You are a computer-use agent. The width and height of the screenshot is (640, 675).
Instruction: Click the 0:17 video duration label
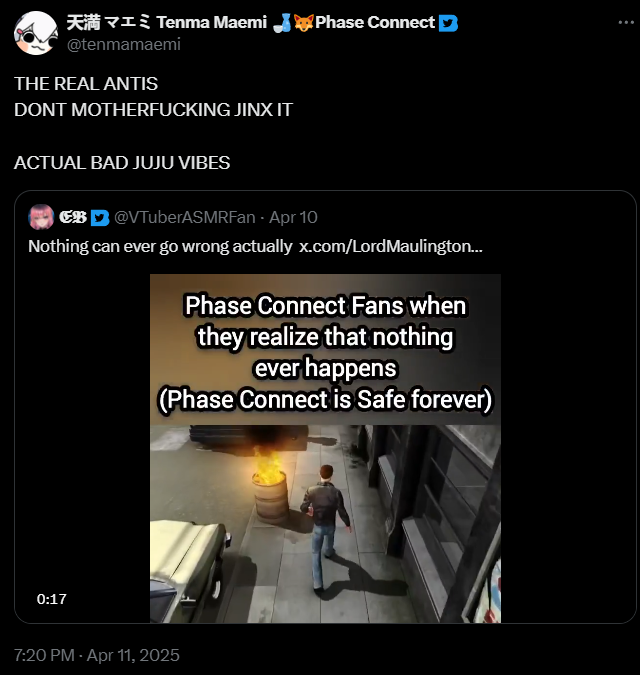(x=52, y=599)
